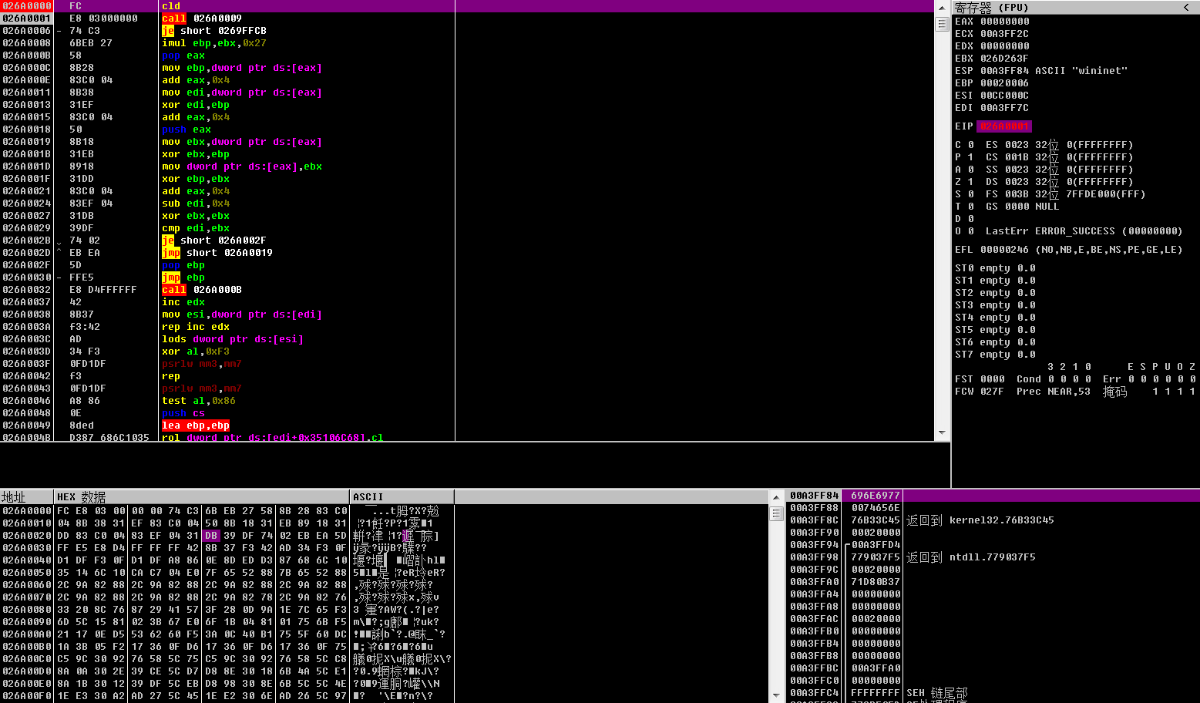Click the disassembly pane scroll-up arrow
The height and width of the screenshot is (703, 1200).
[x=942, y=6]
